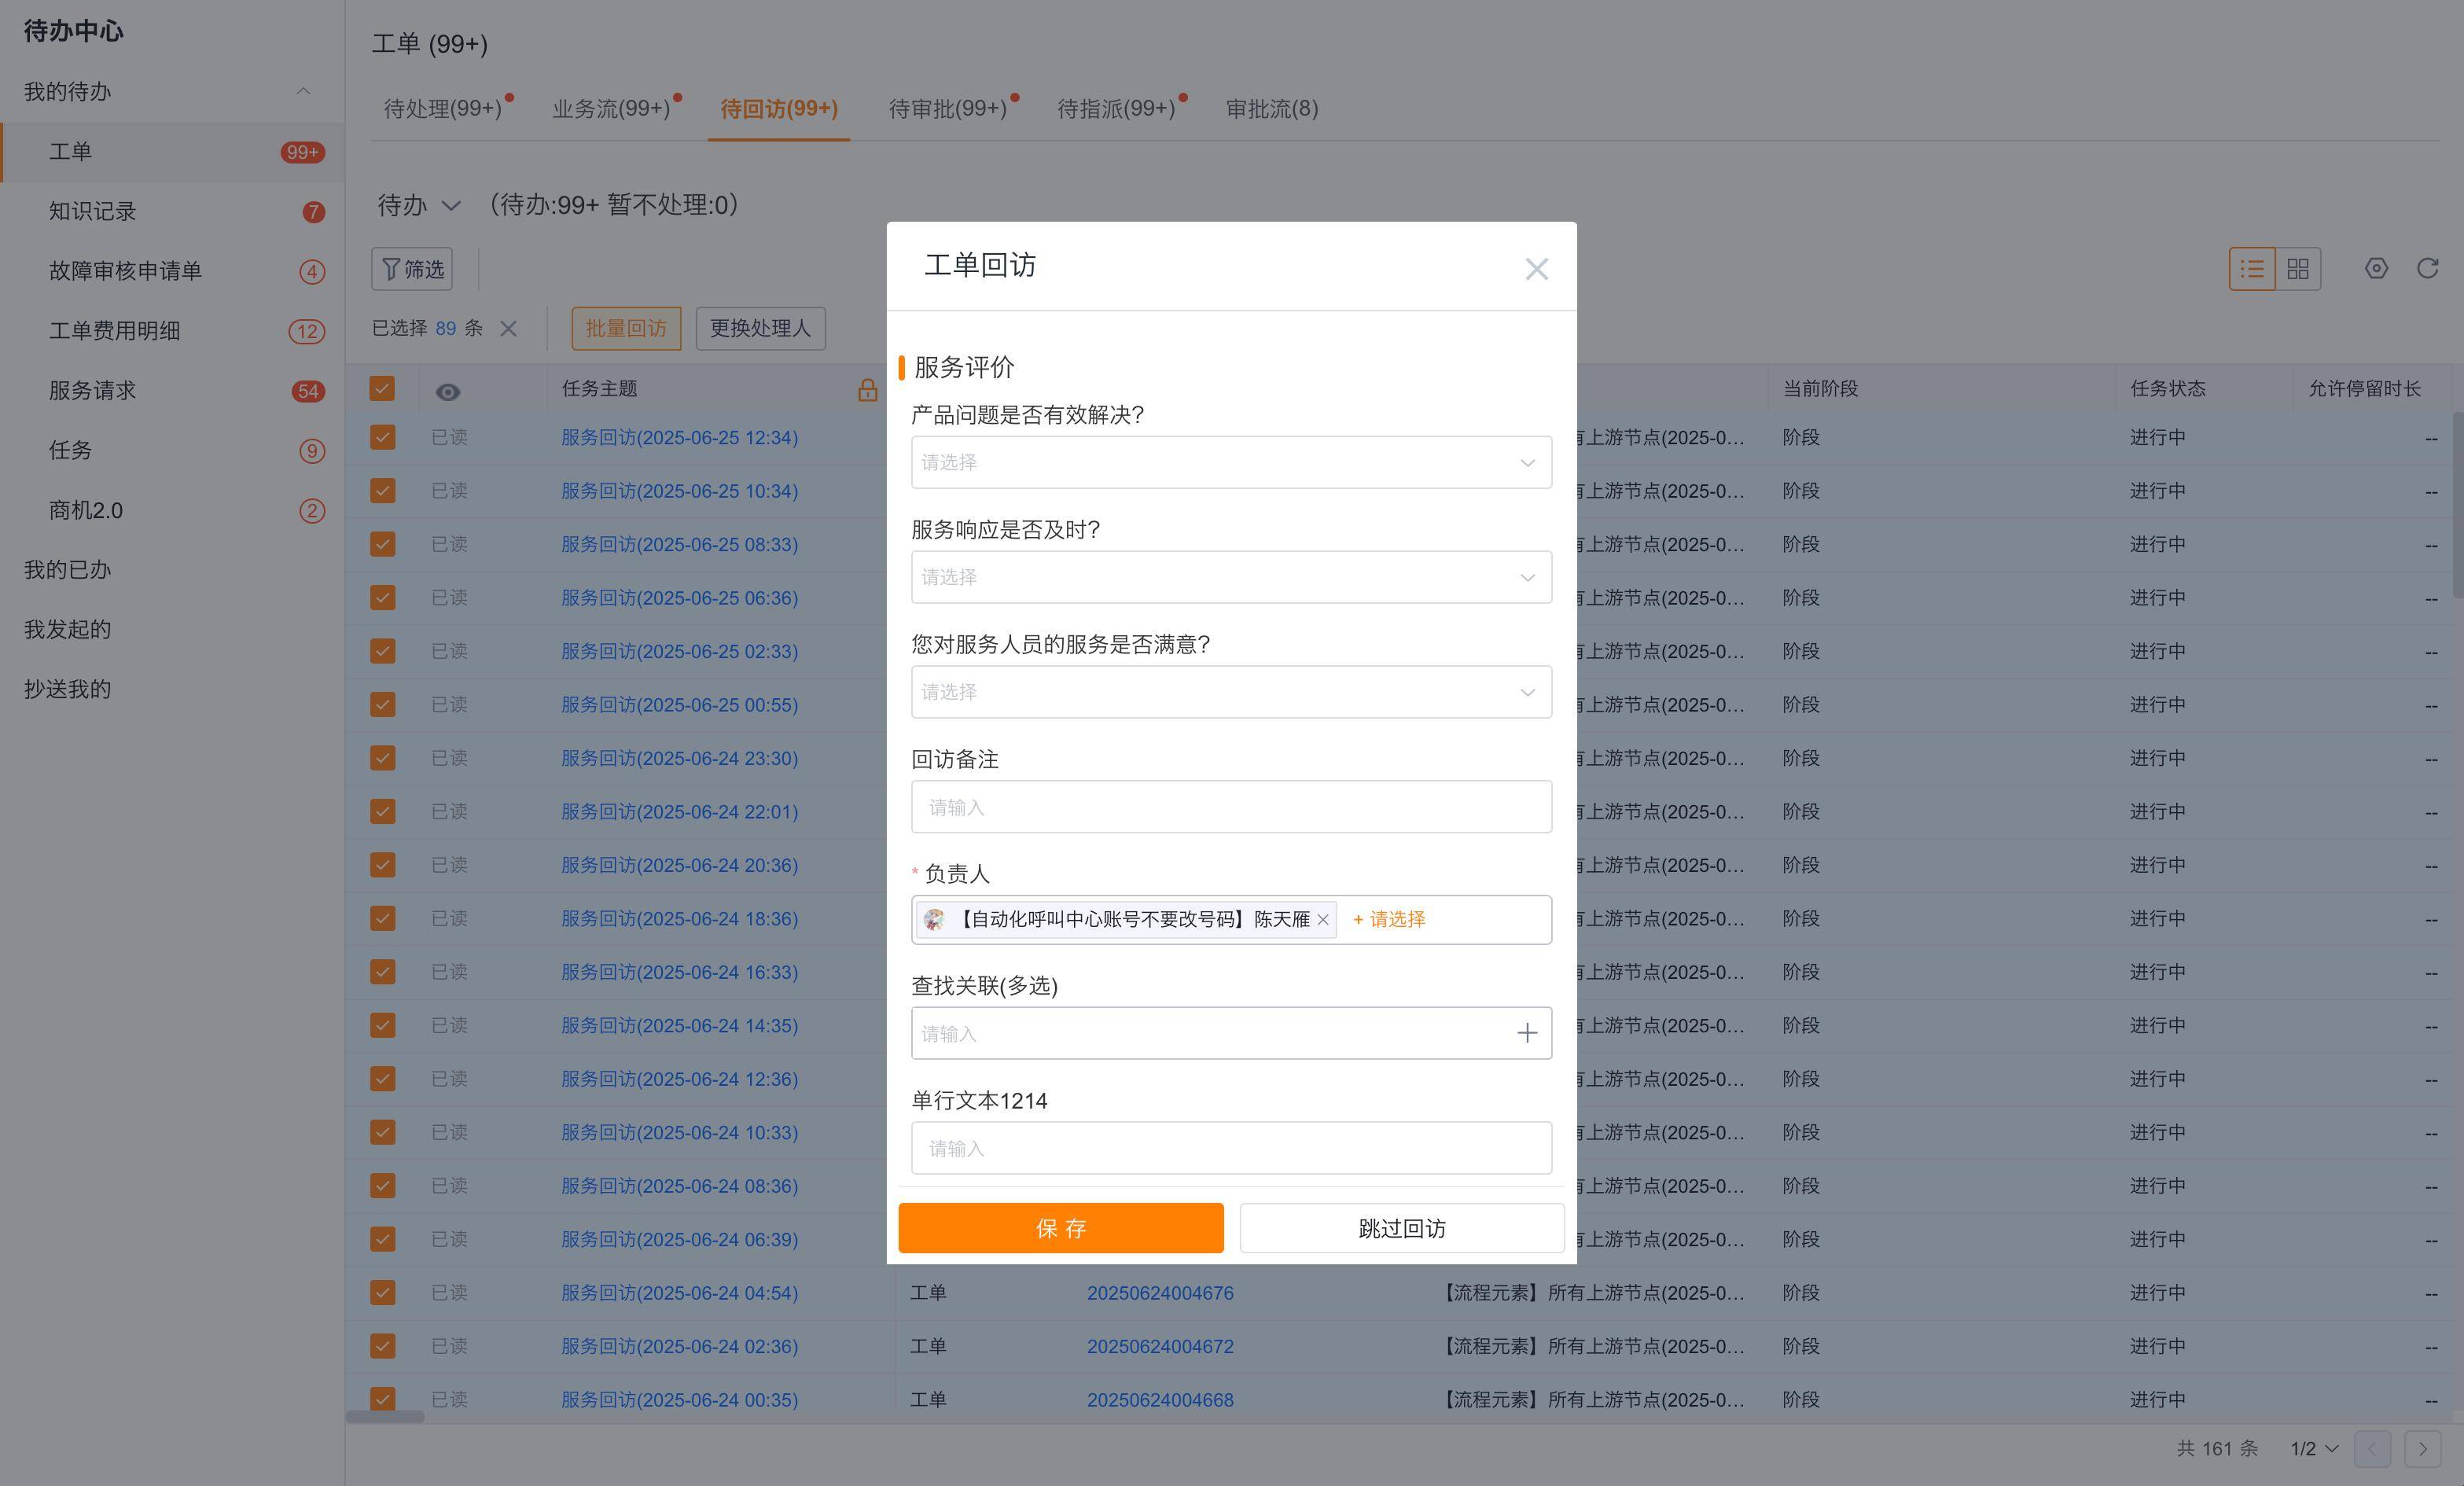The width and height of the screenshot is (2464, 1486).
Task: Switch to grid card view icon
Action: pyautogui.click(x=2298, y=269)
